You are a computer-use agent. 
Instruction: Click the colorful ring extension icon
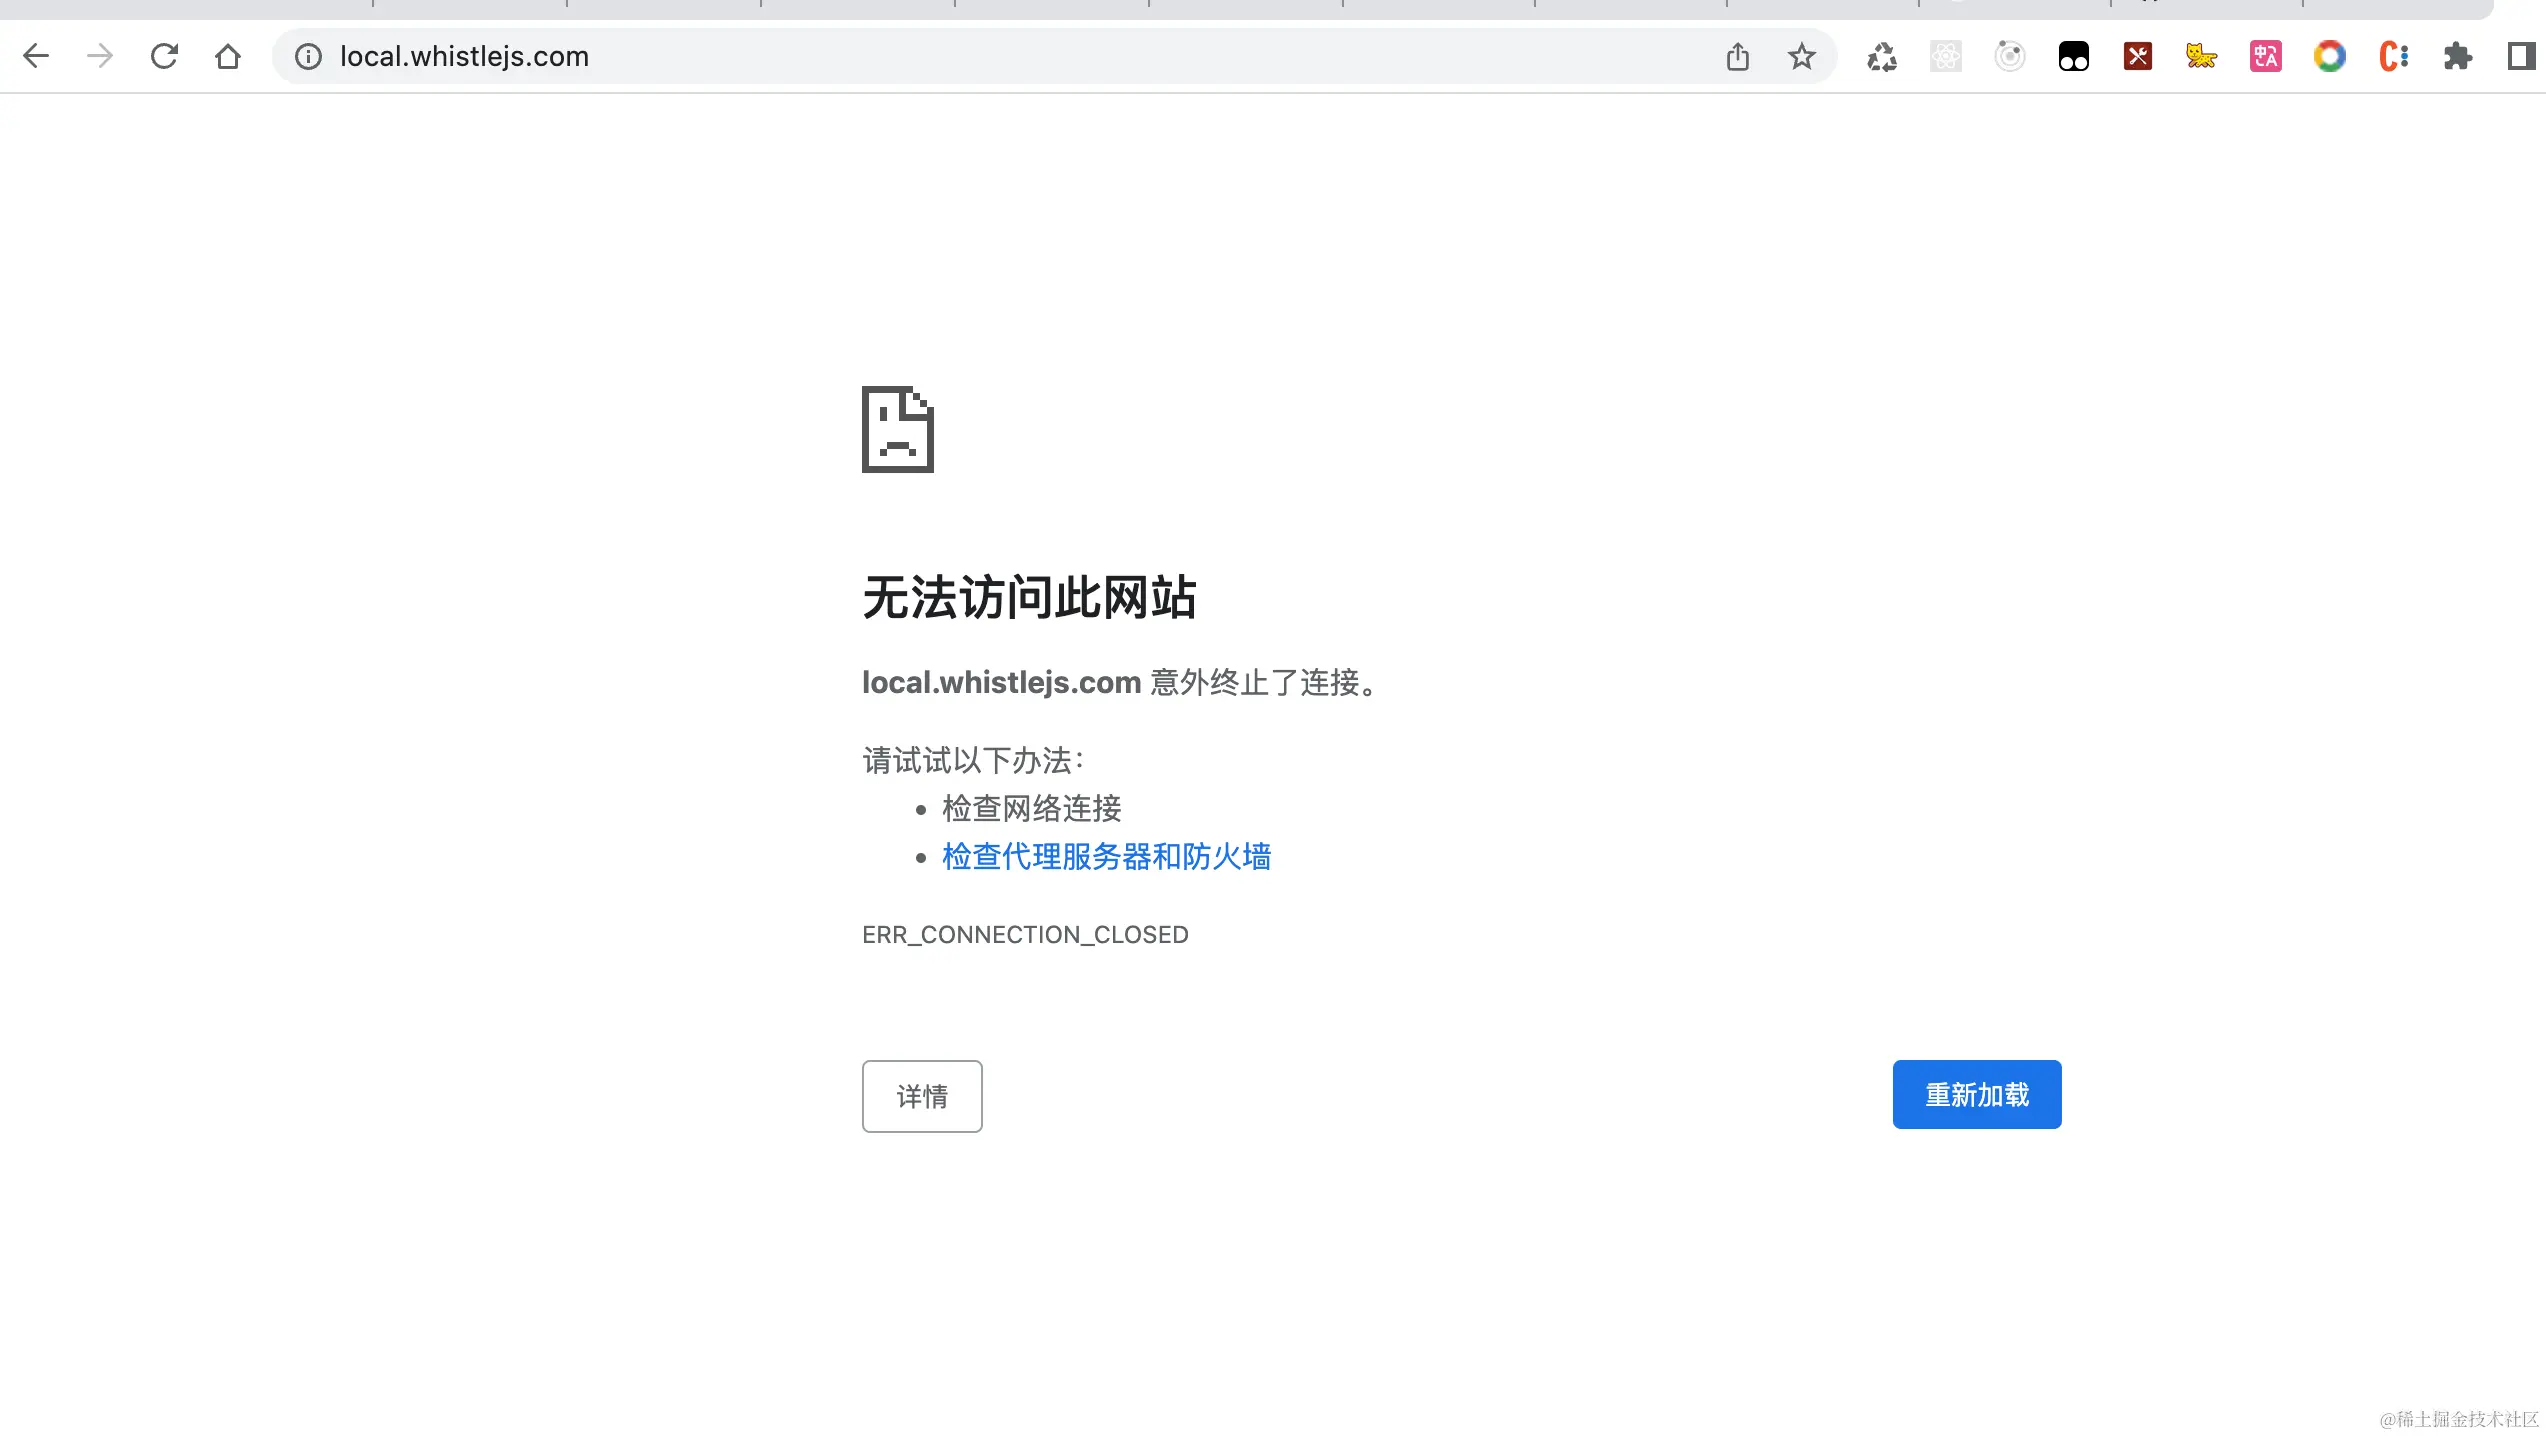pyautogui.click(x=2330, y=56)
